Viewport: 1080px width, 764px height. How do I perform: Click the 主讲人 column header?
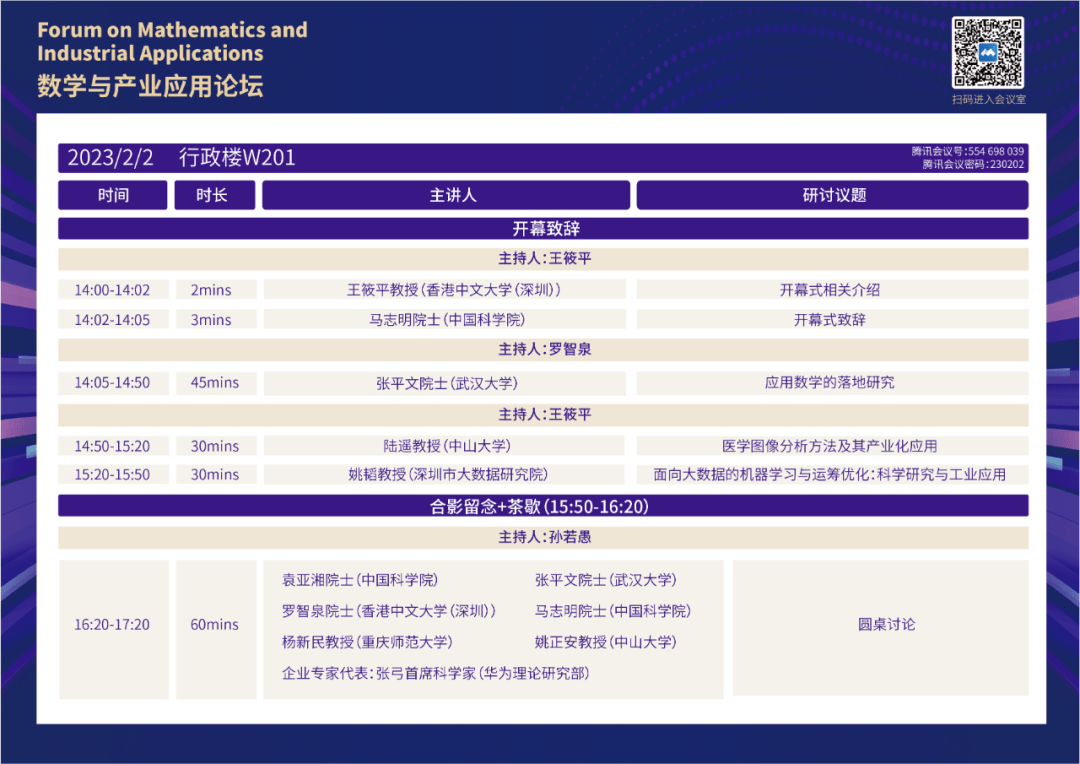point(446,195)
